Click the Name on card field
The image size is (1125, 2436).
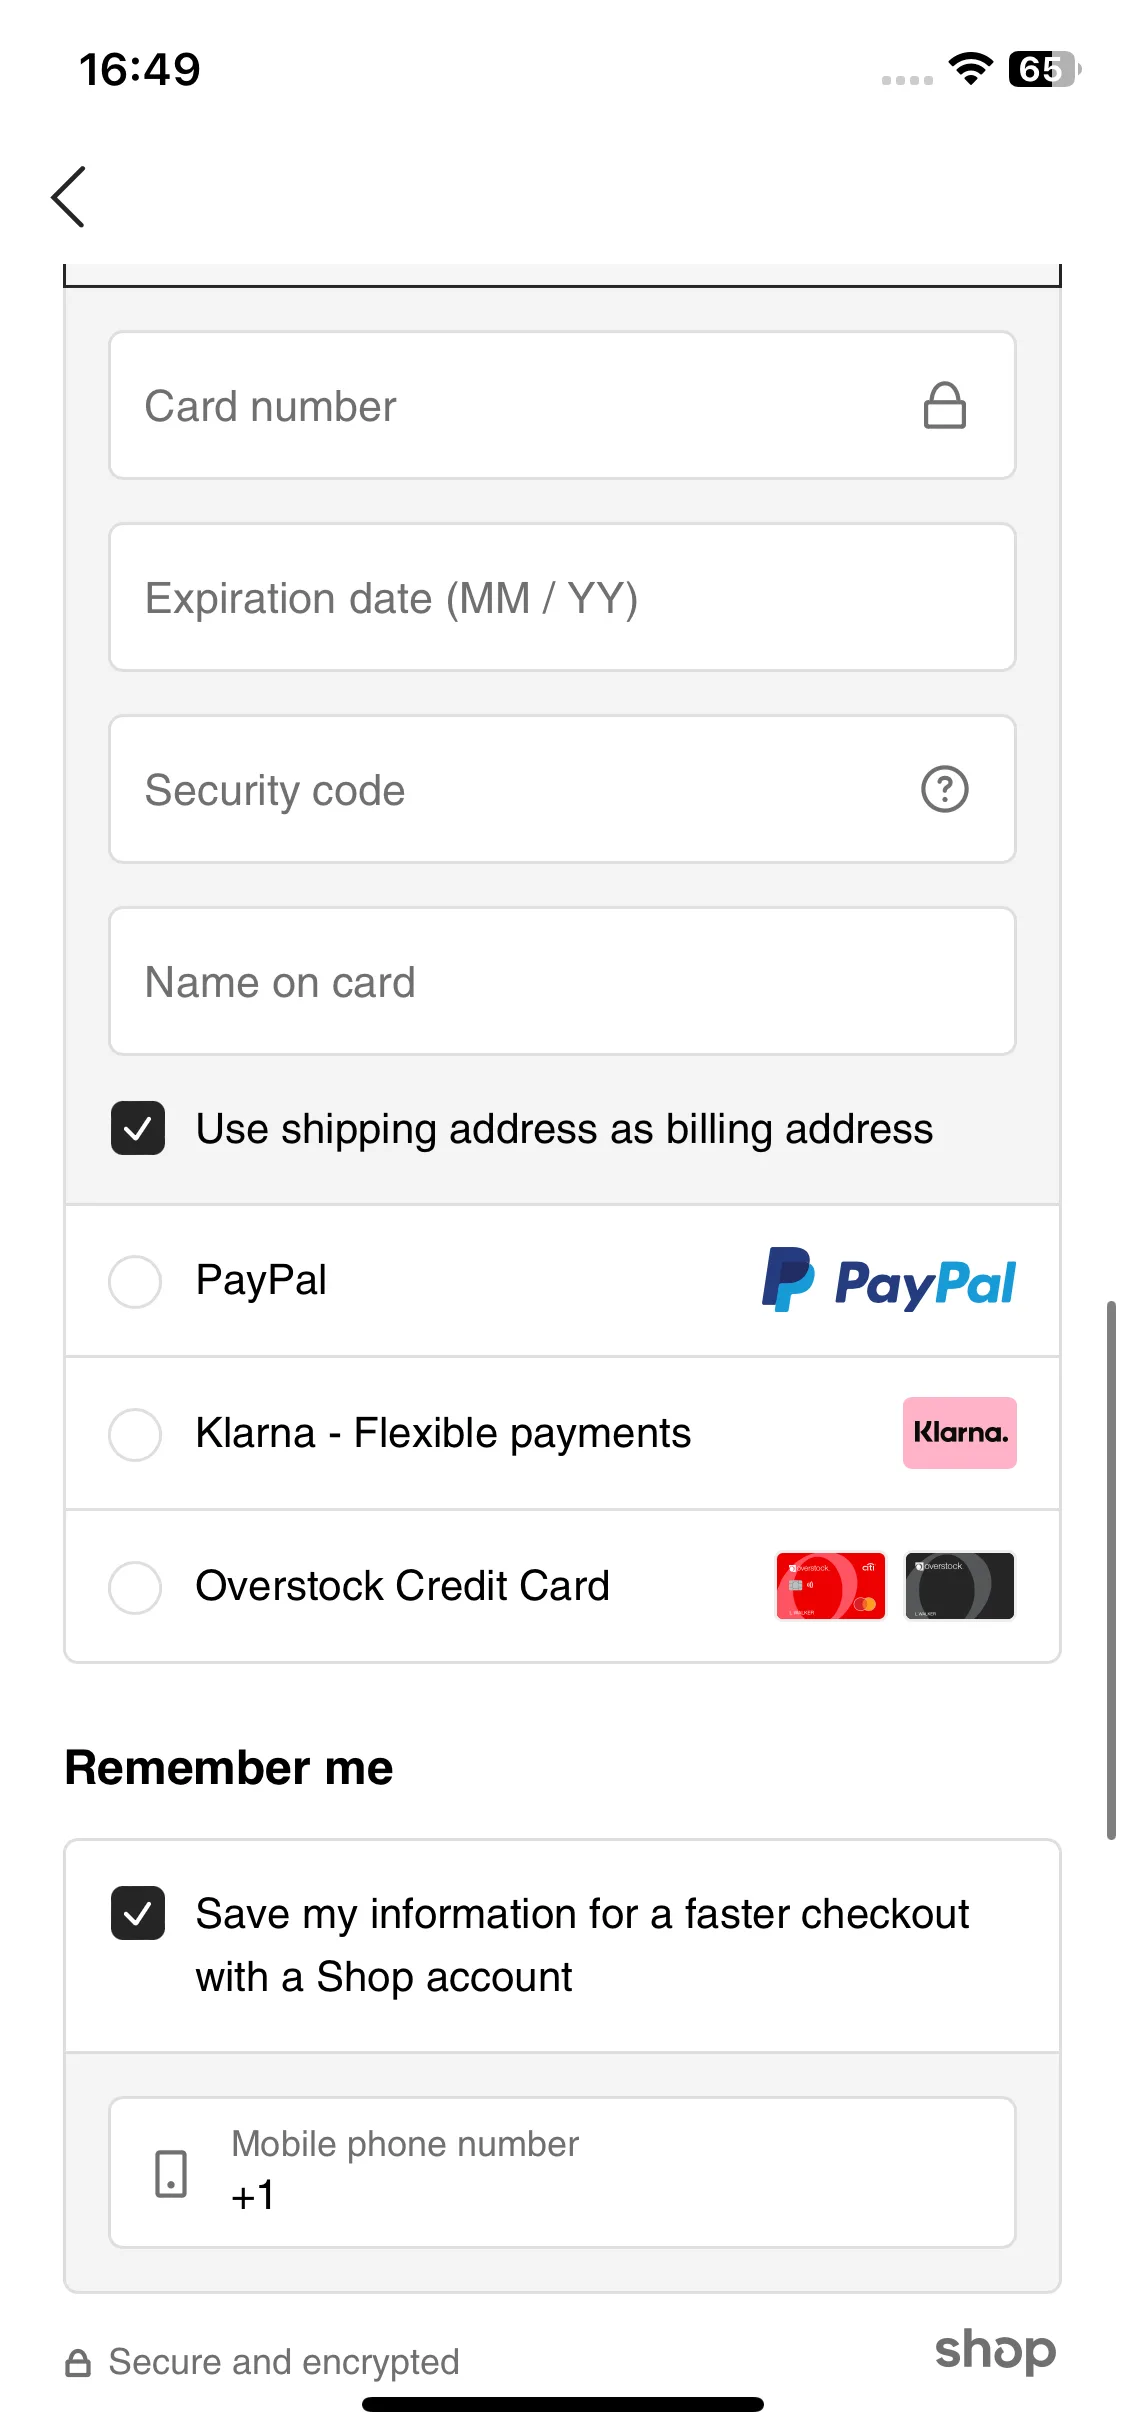(x=562, y=981)
